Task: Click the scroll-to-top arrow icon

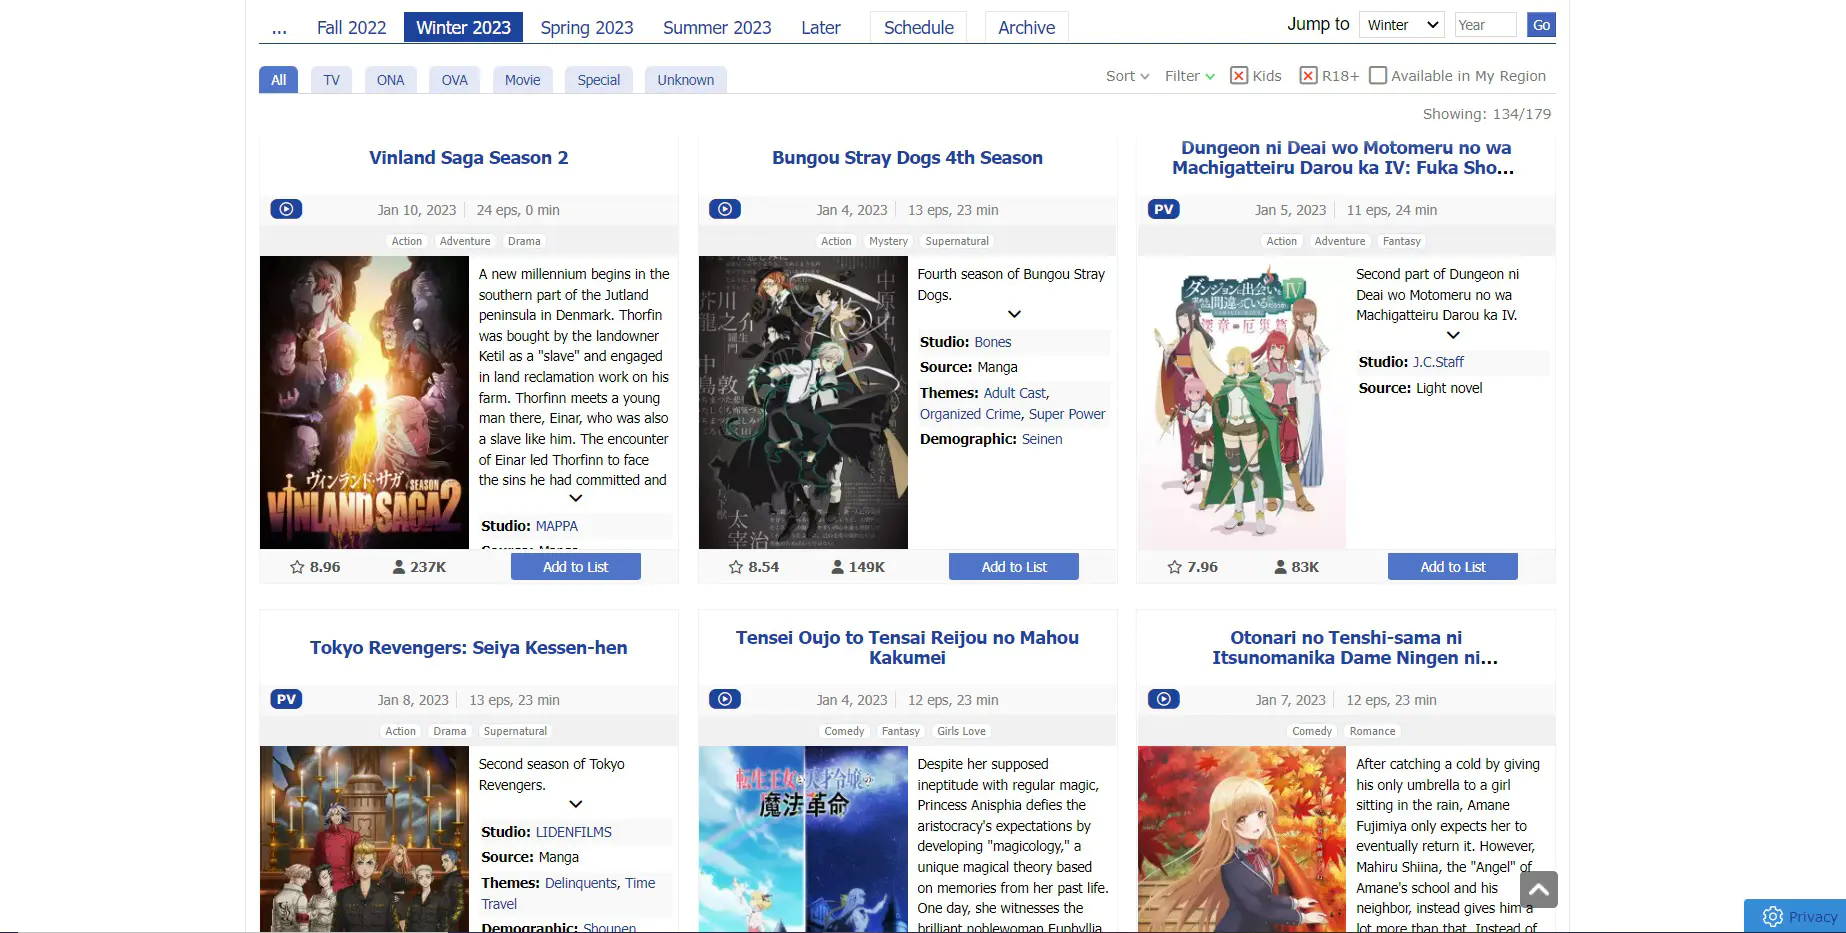Action: point(1539,889)
